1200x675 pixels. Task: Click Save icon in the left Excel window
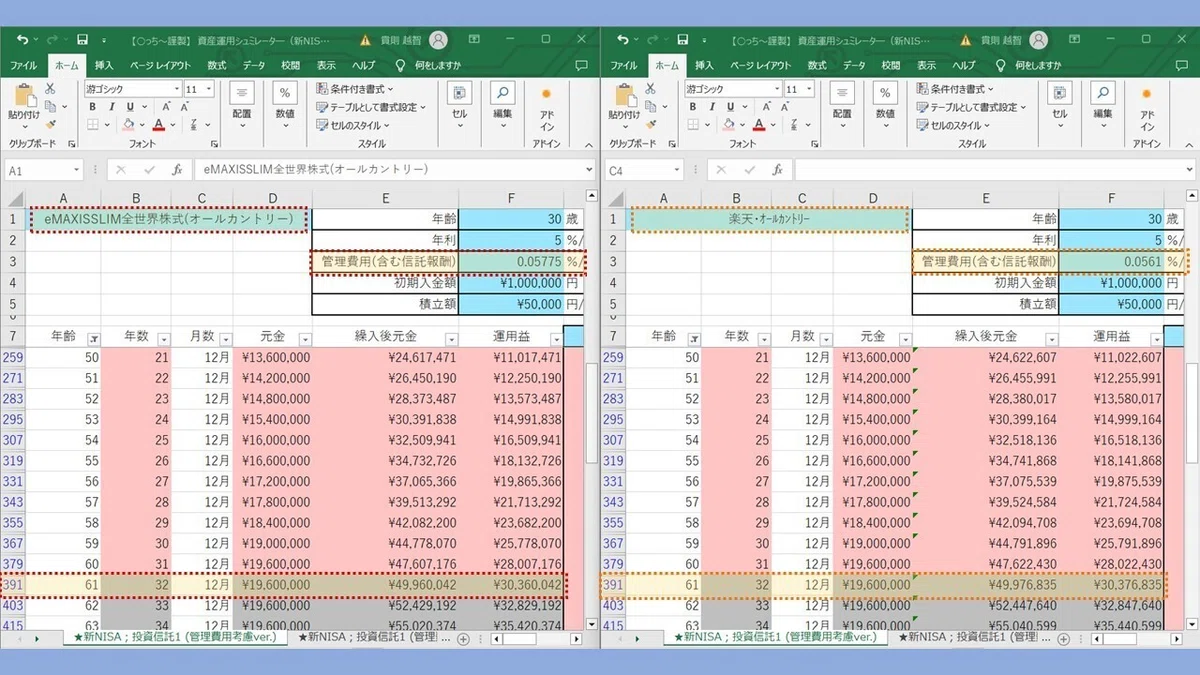click(82, 40)
